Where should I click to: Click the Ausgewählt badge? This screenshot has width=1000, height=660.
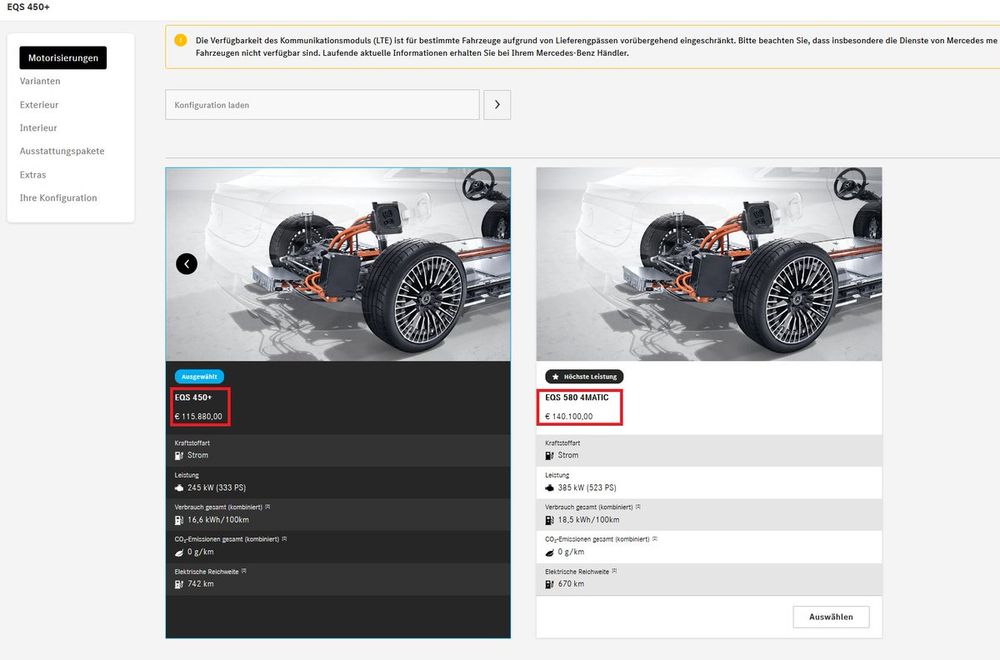(199, 376)
